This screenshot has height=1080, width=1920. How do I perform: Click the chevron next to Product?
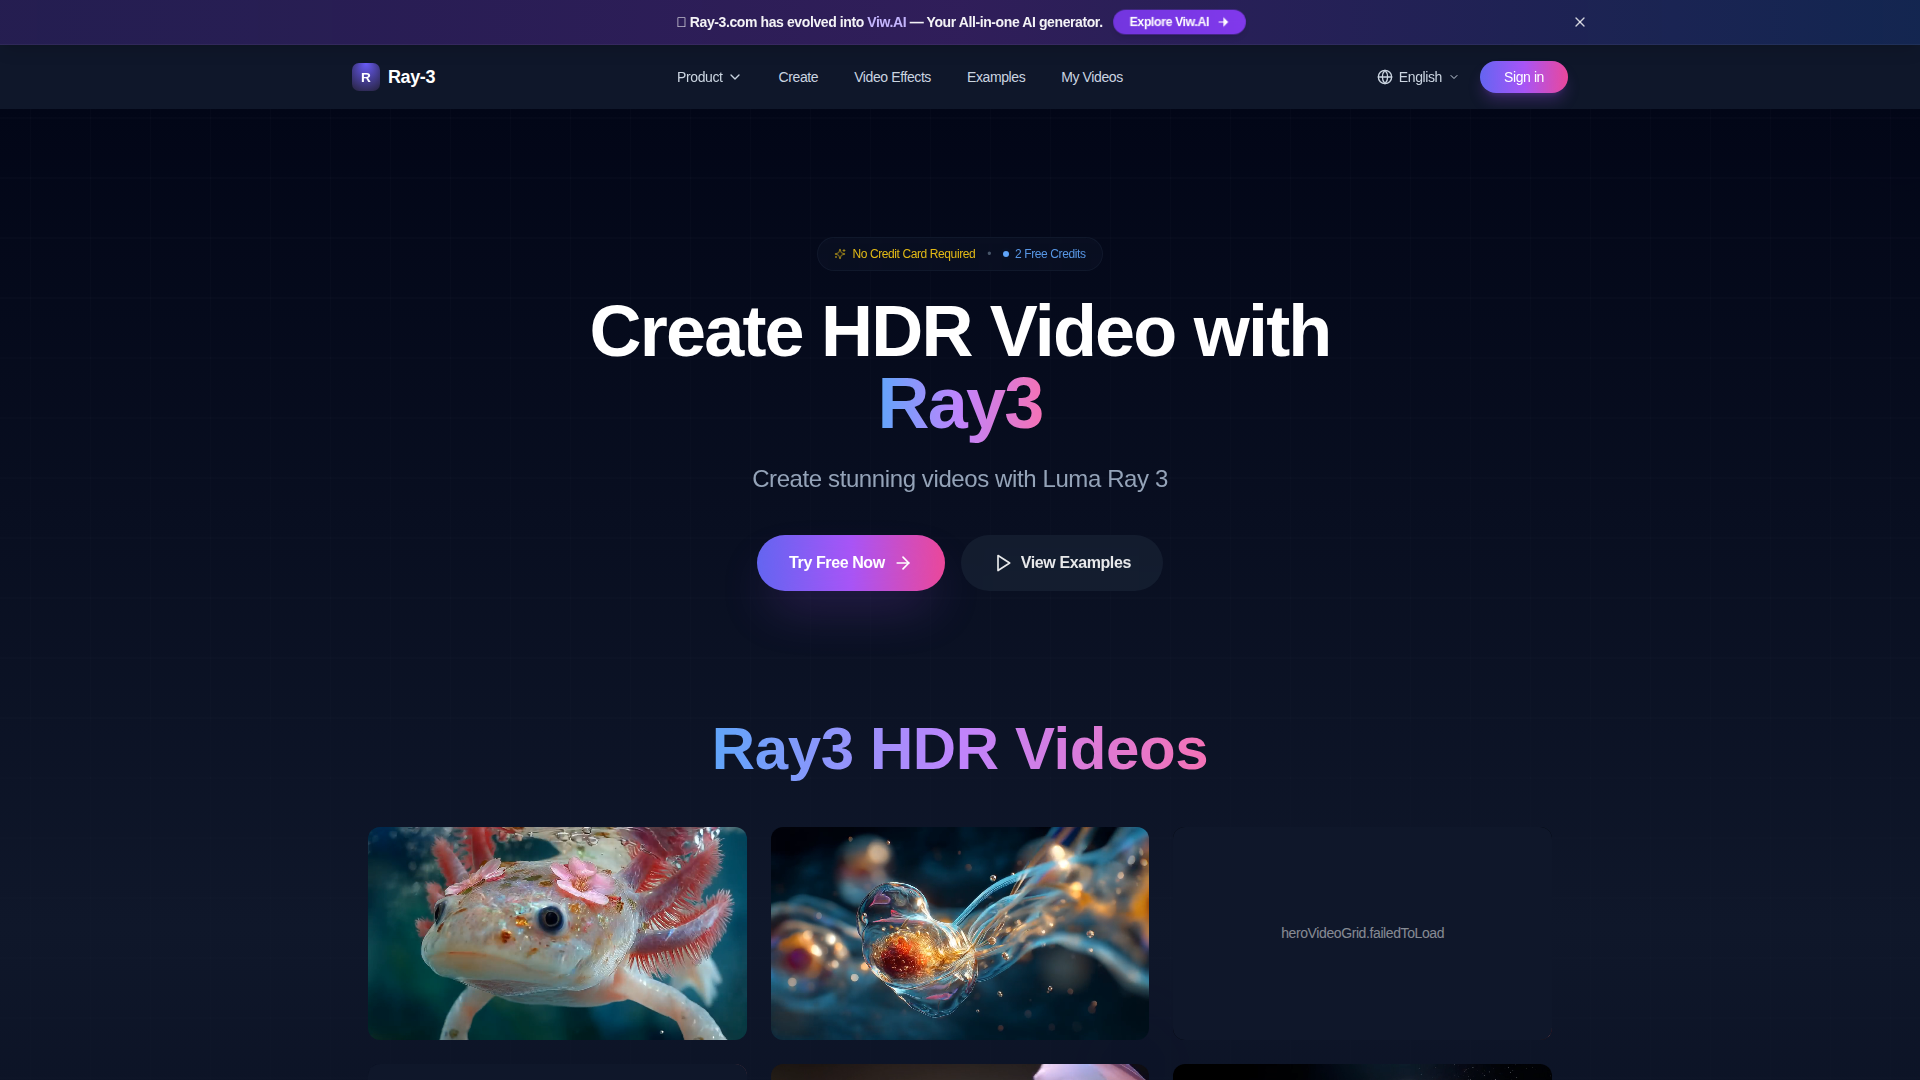point(735,77)
